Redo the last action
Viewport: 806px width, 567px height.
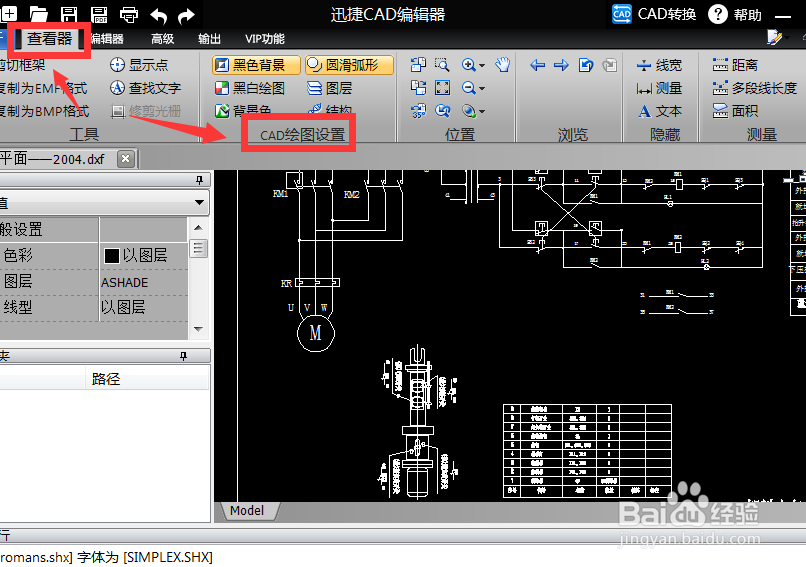(186, 16)
